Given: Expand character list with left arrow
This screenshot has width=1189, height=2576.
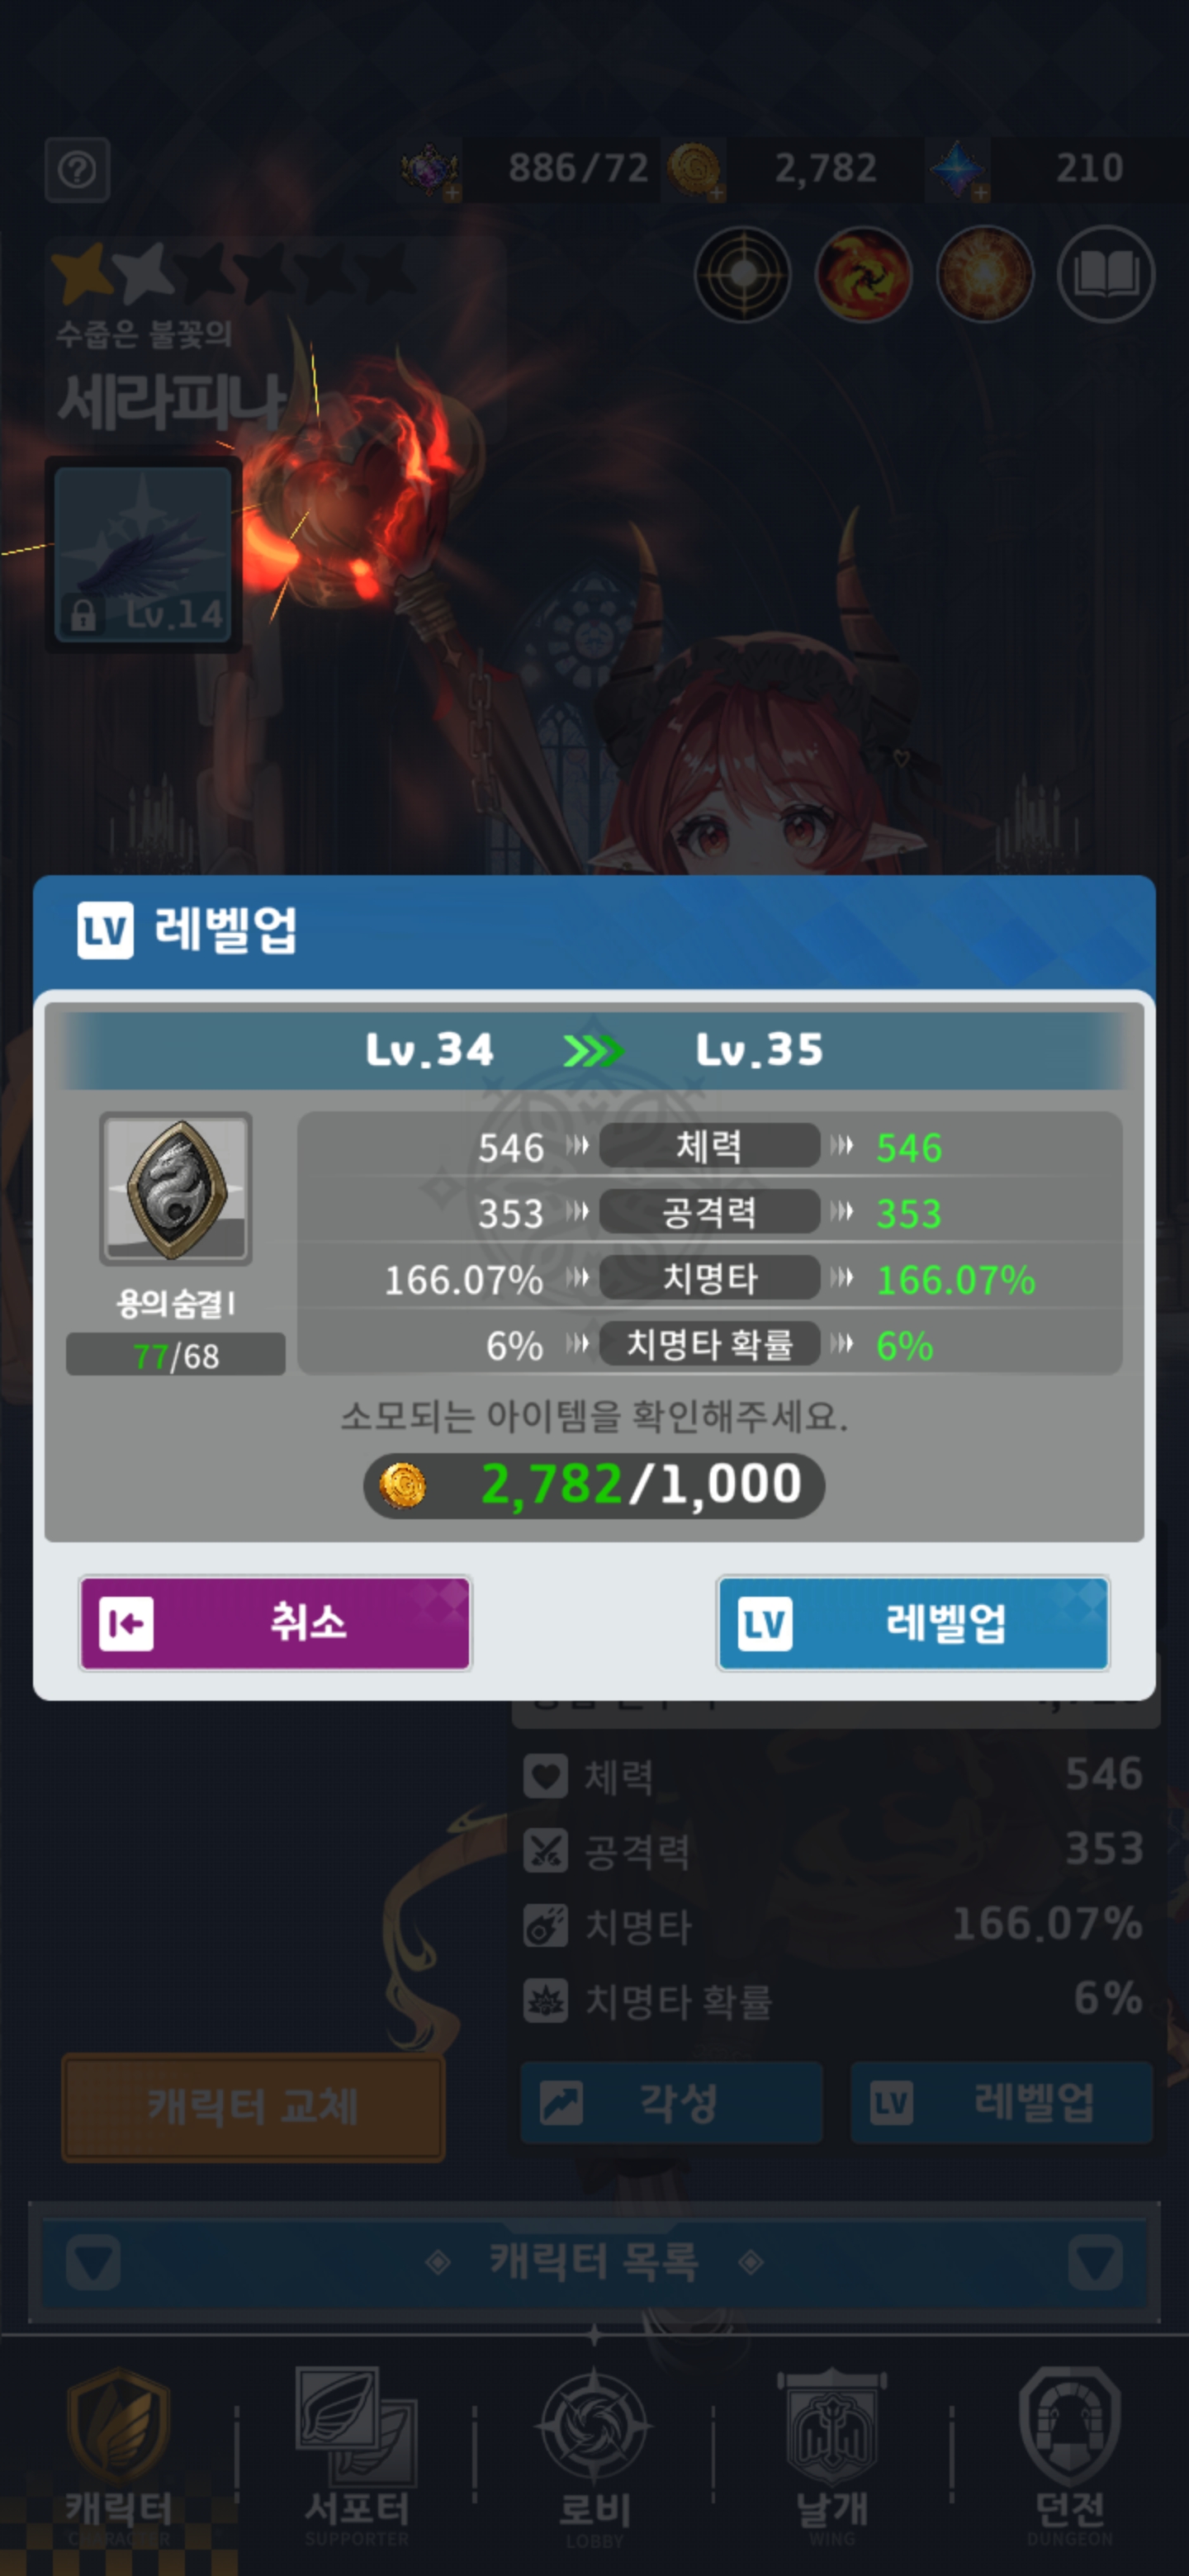Looking at the screenshot, I should (x=94, y=2261).
